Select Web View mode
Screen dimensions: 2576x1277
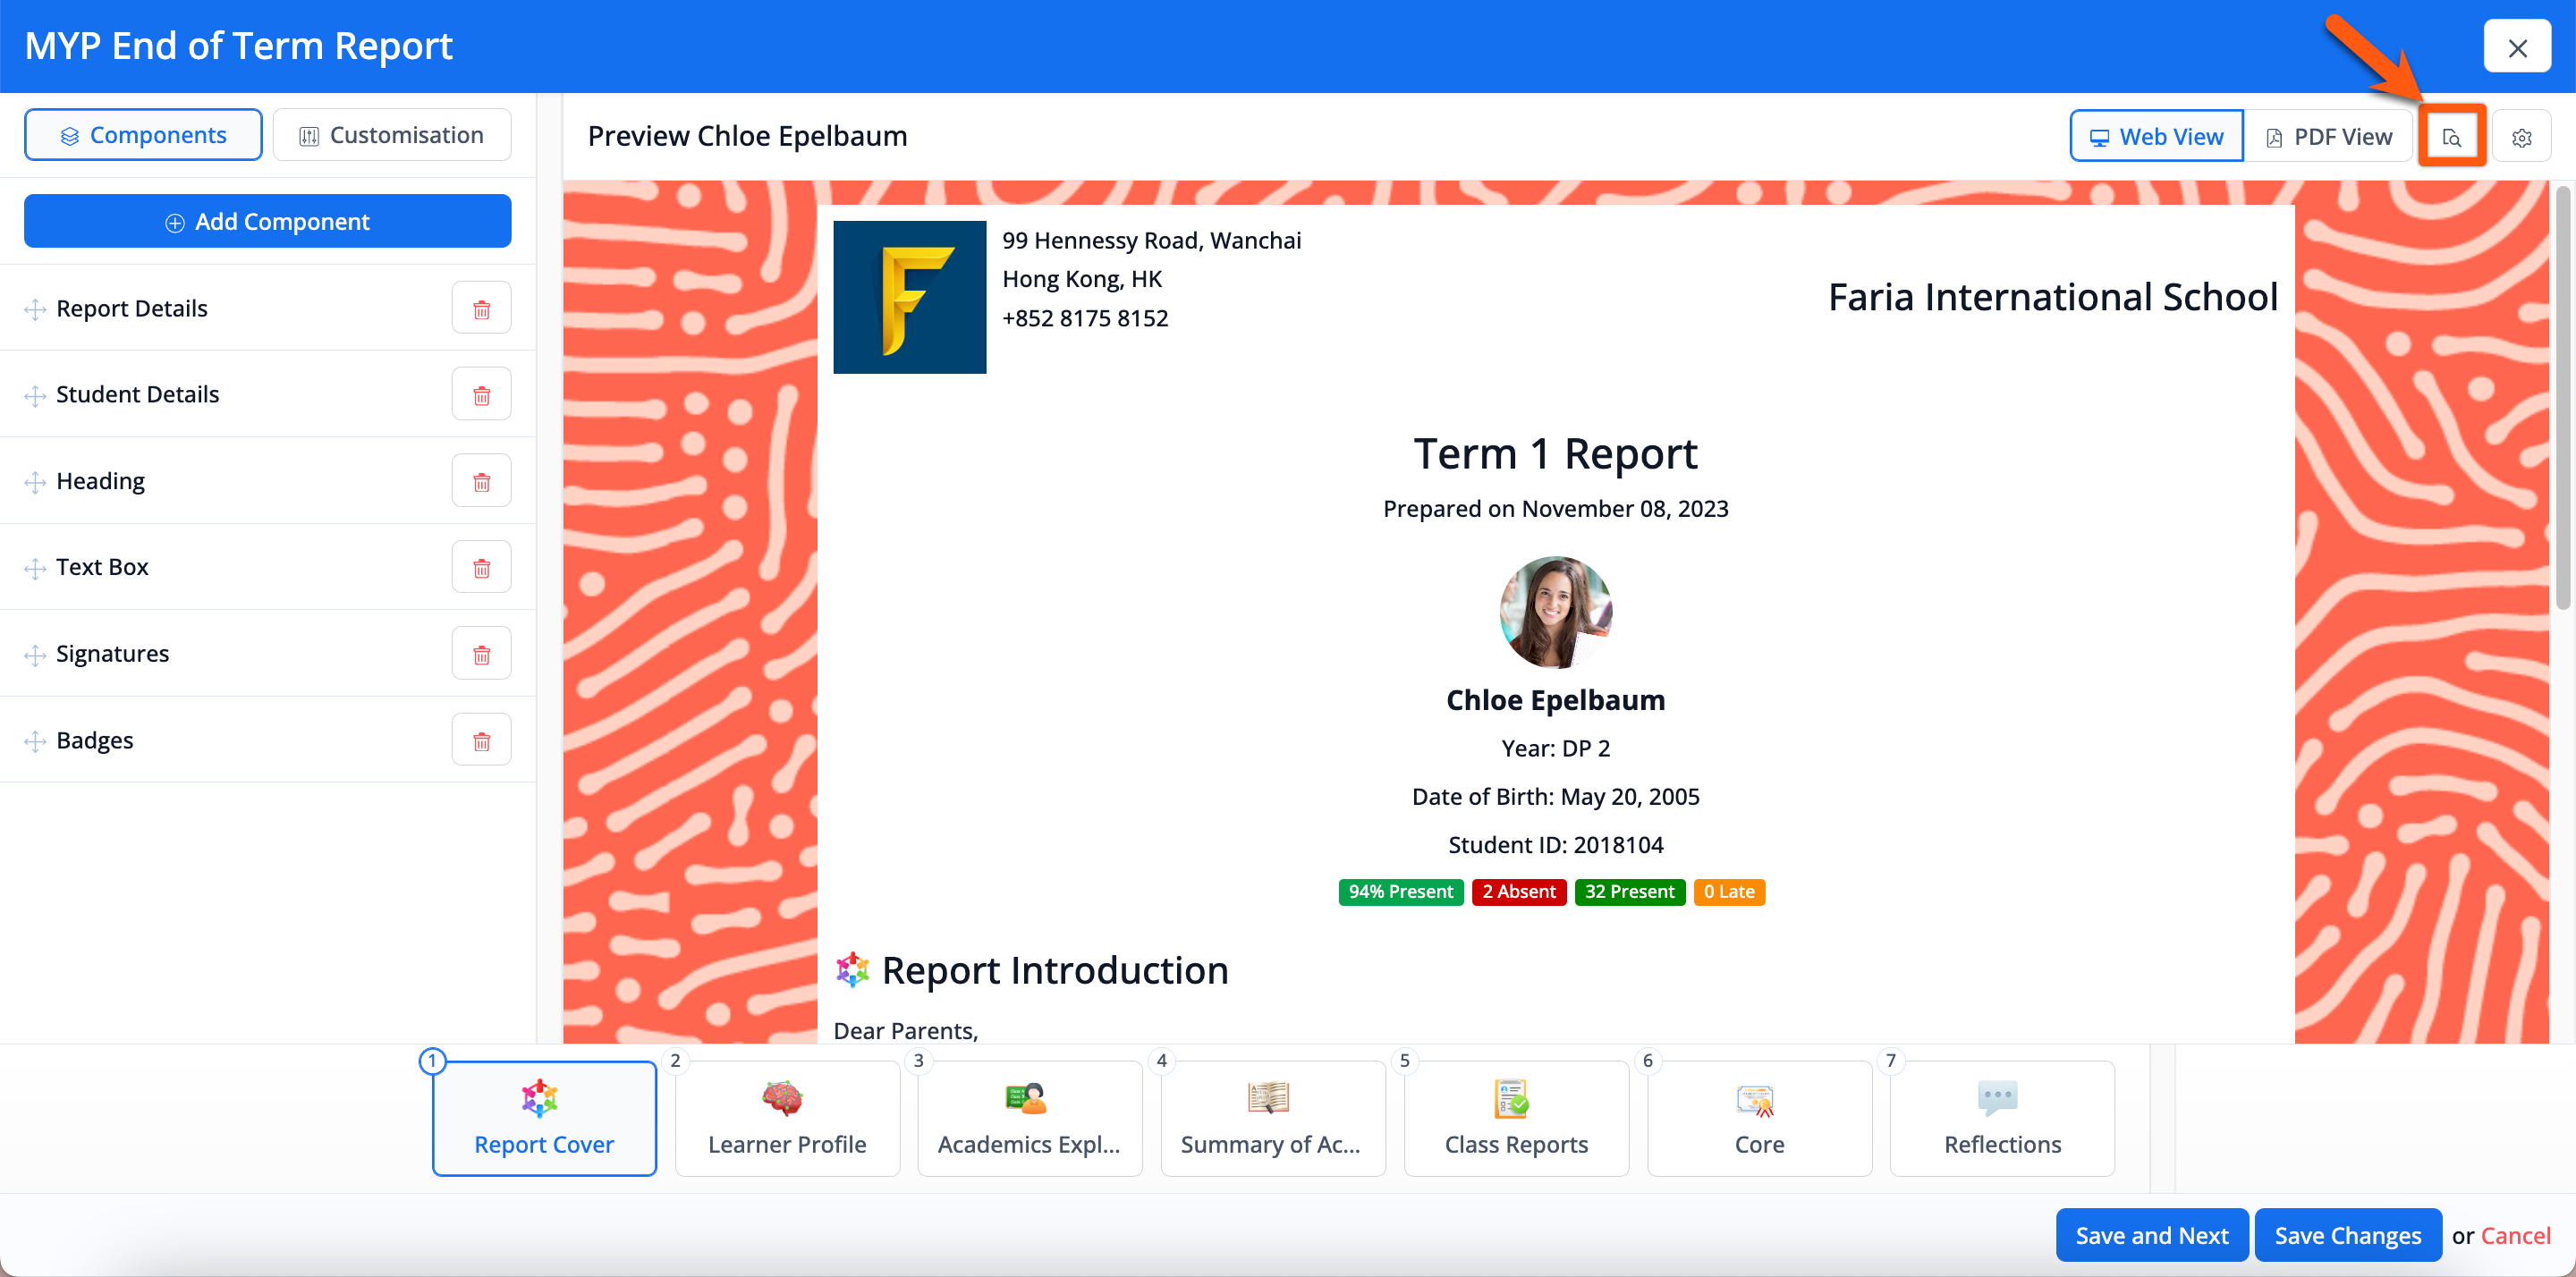2156,136
